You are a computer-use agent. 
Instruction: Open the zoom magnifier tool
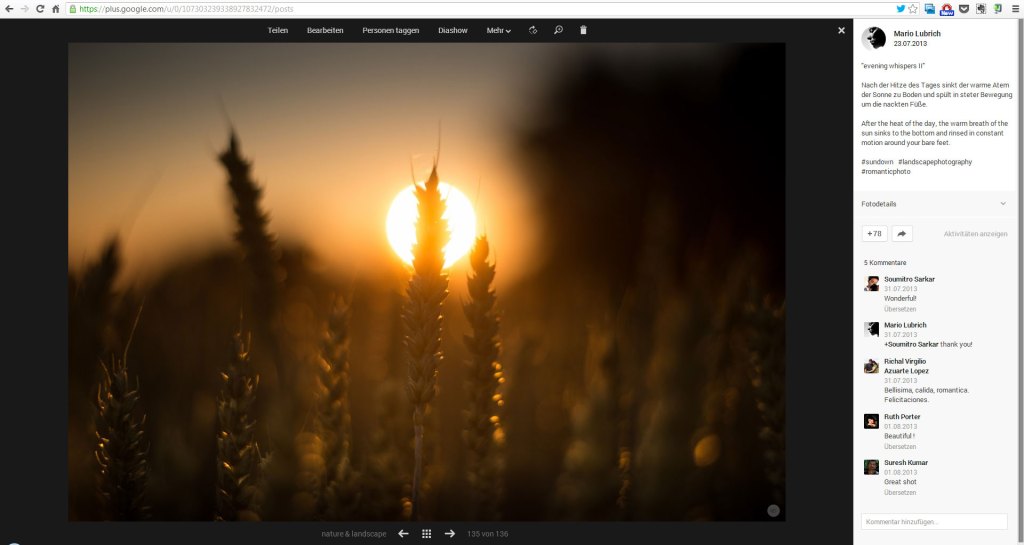click(558, 30)
